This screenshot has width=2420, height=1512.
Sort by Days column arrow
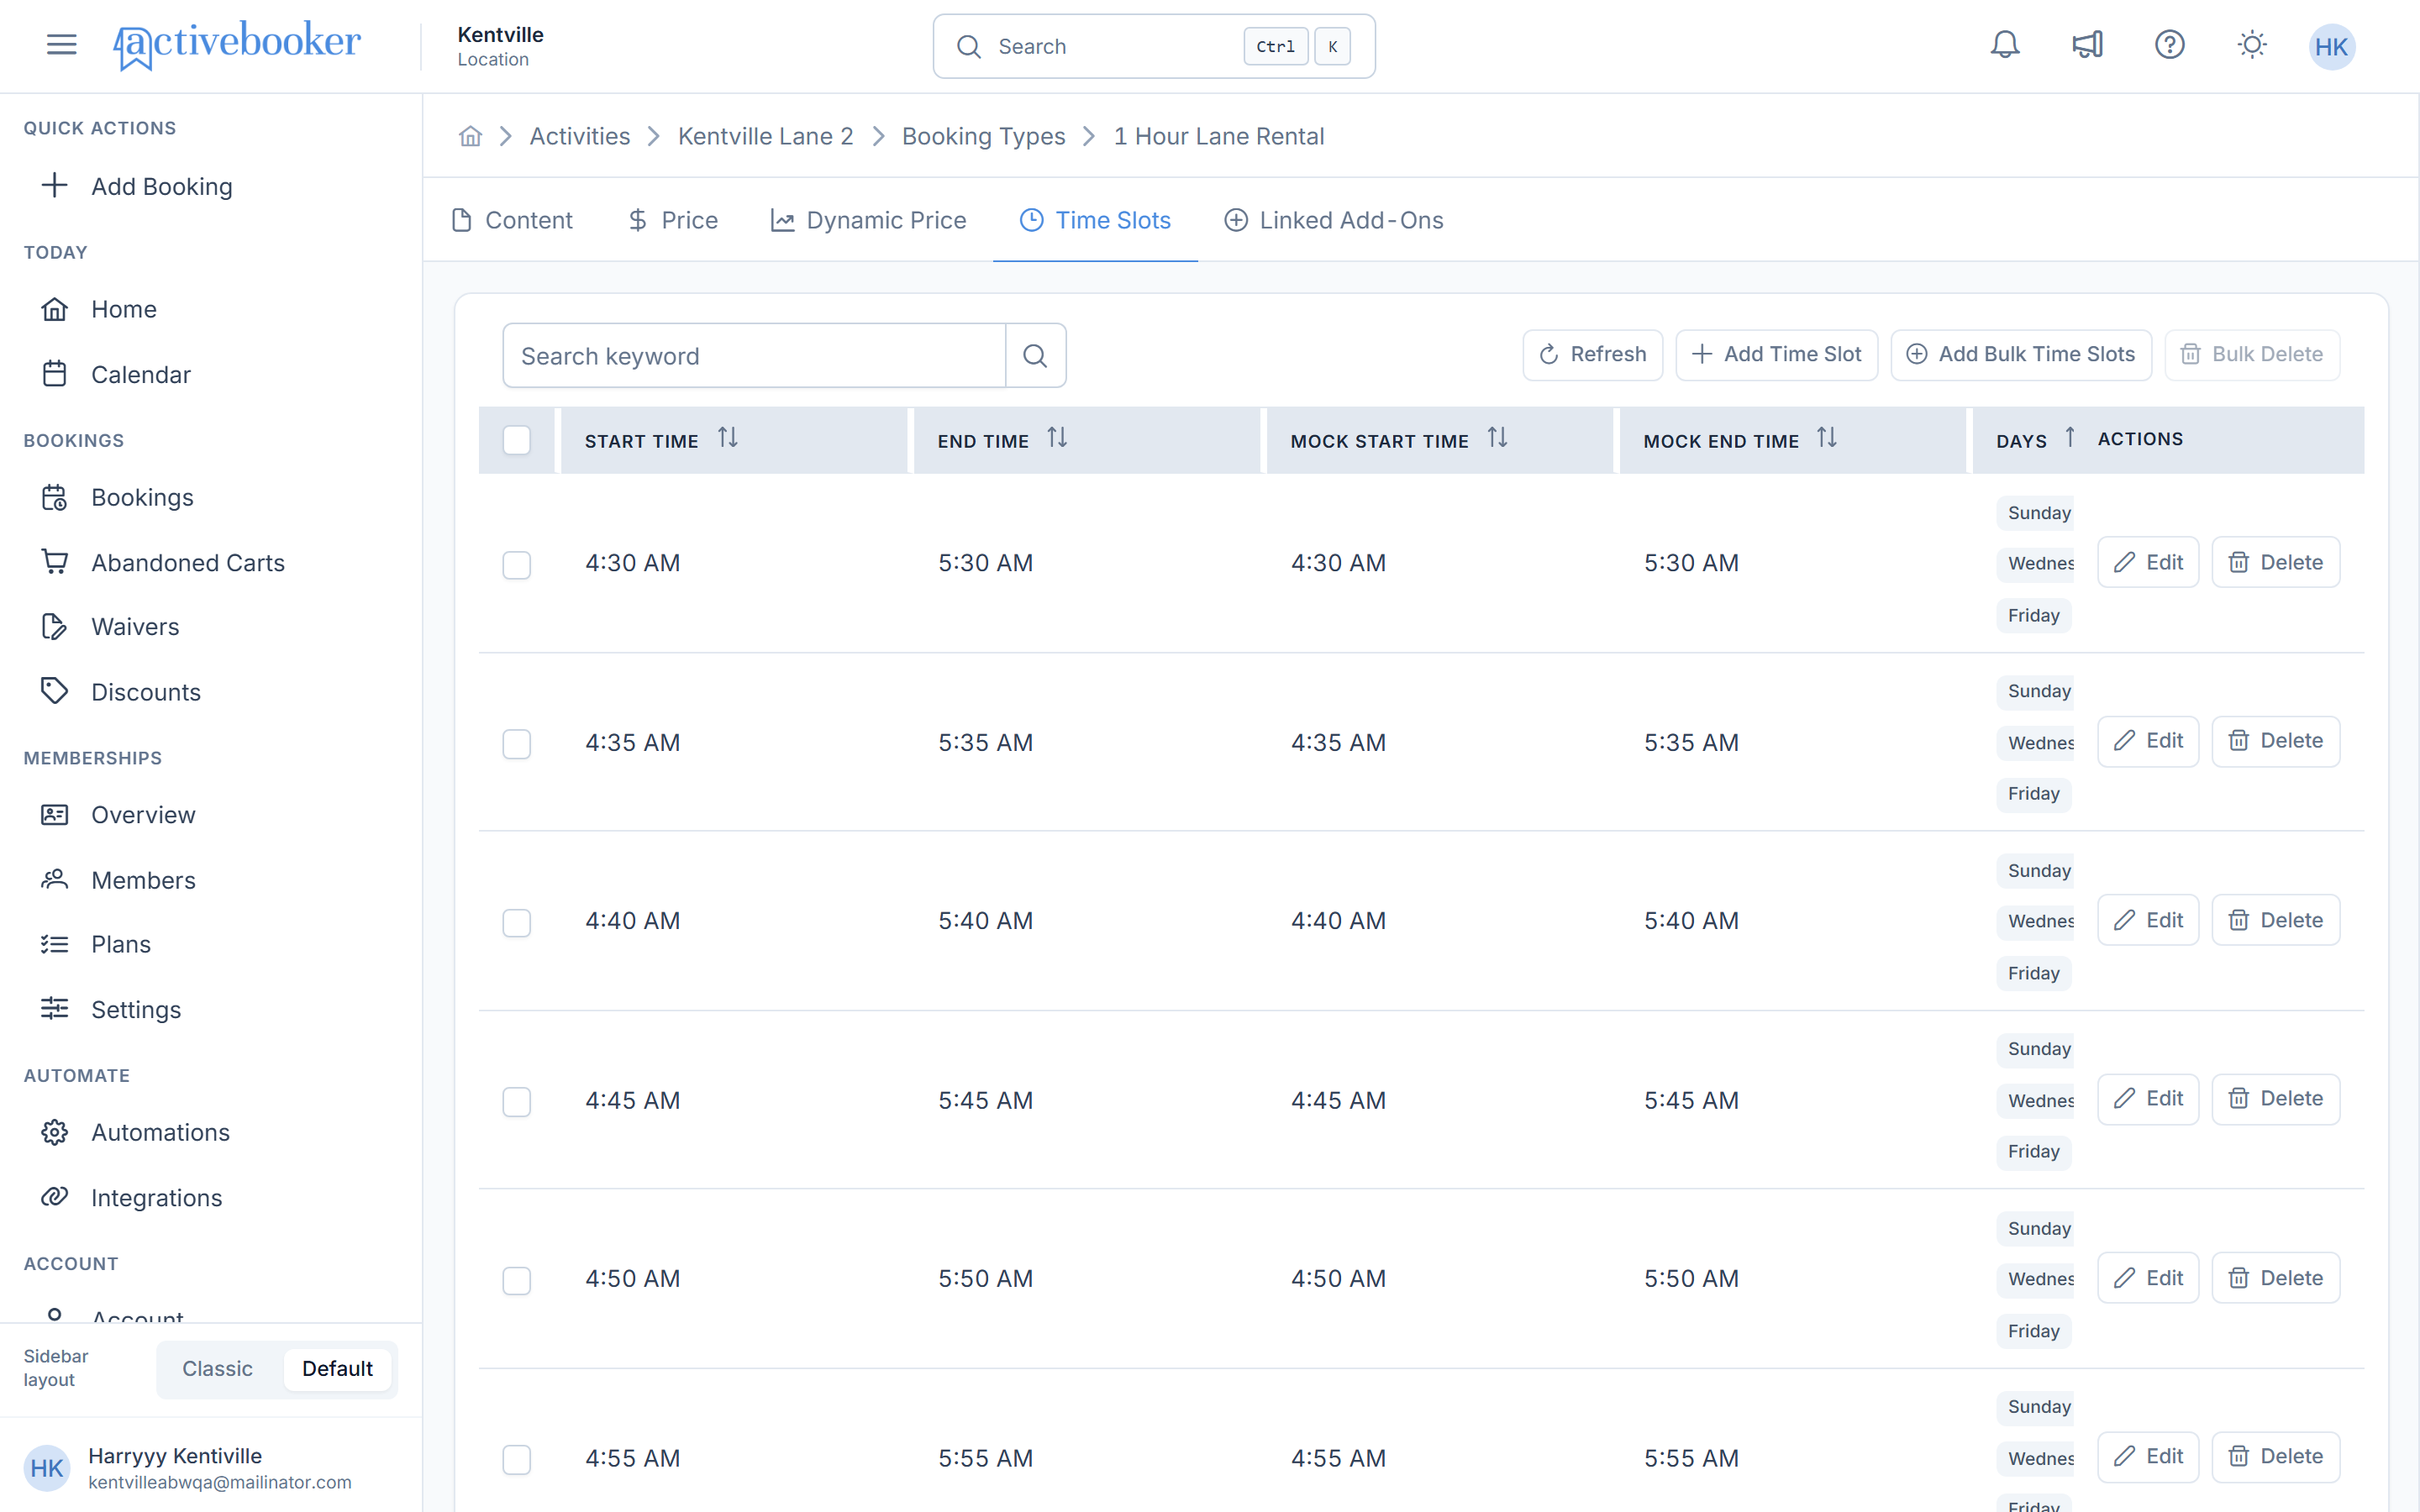point(2070,438)
